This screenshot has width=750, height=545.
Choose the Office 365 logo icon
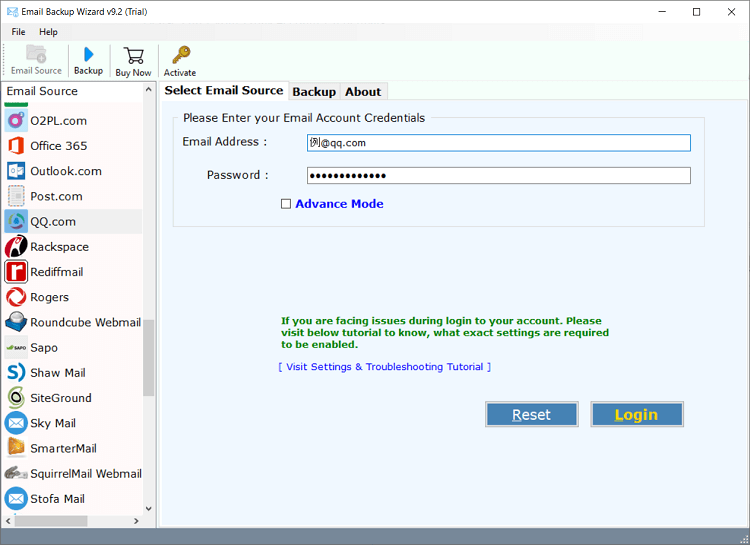pyautogui.click(x=16, y=145)
